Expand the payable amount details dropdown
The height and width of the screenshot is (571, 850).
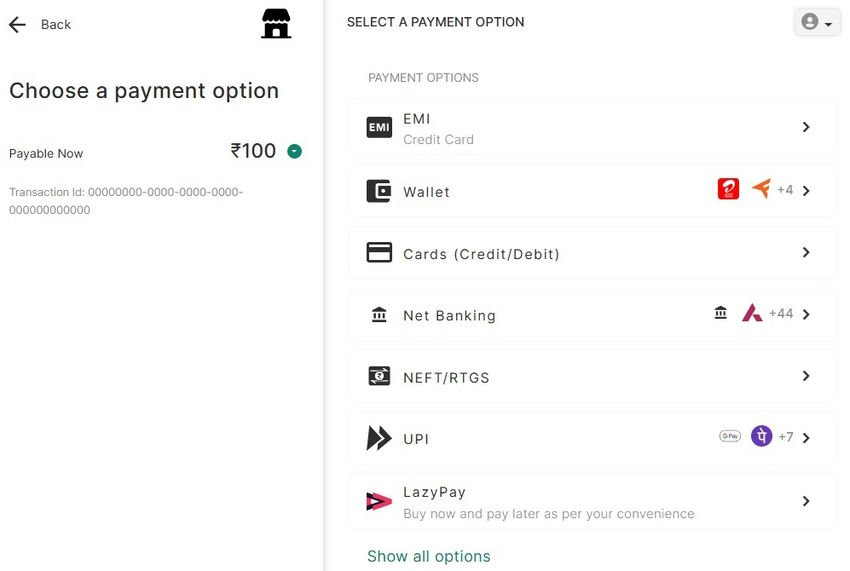pyautogui.click(x=294, y=152)
